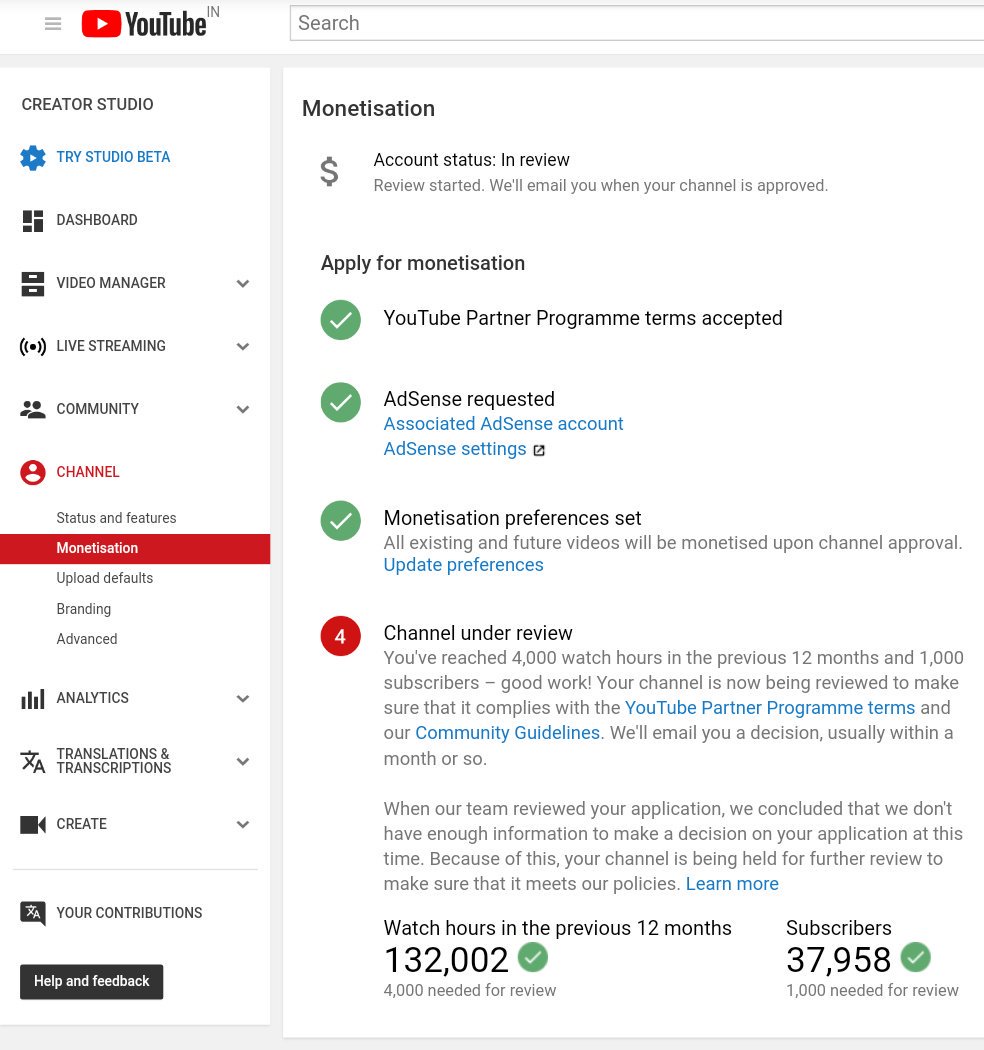
Task: Open the AdSense settings link
Action: click(455, 449)
